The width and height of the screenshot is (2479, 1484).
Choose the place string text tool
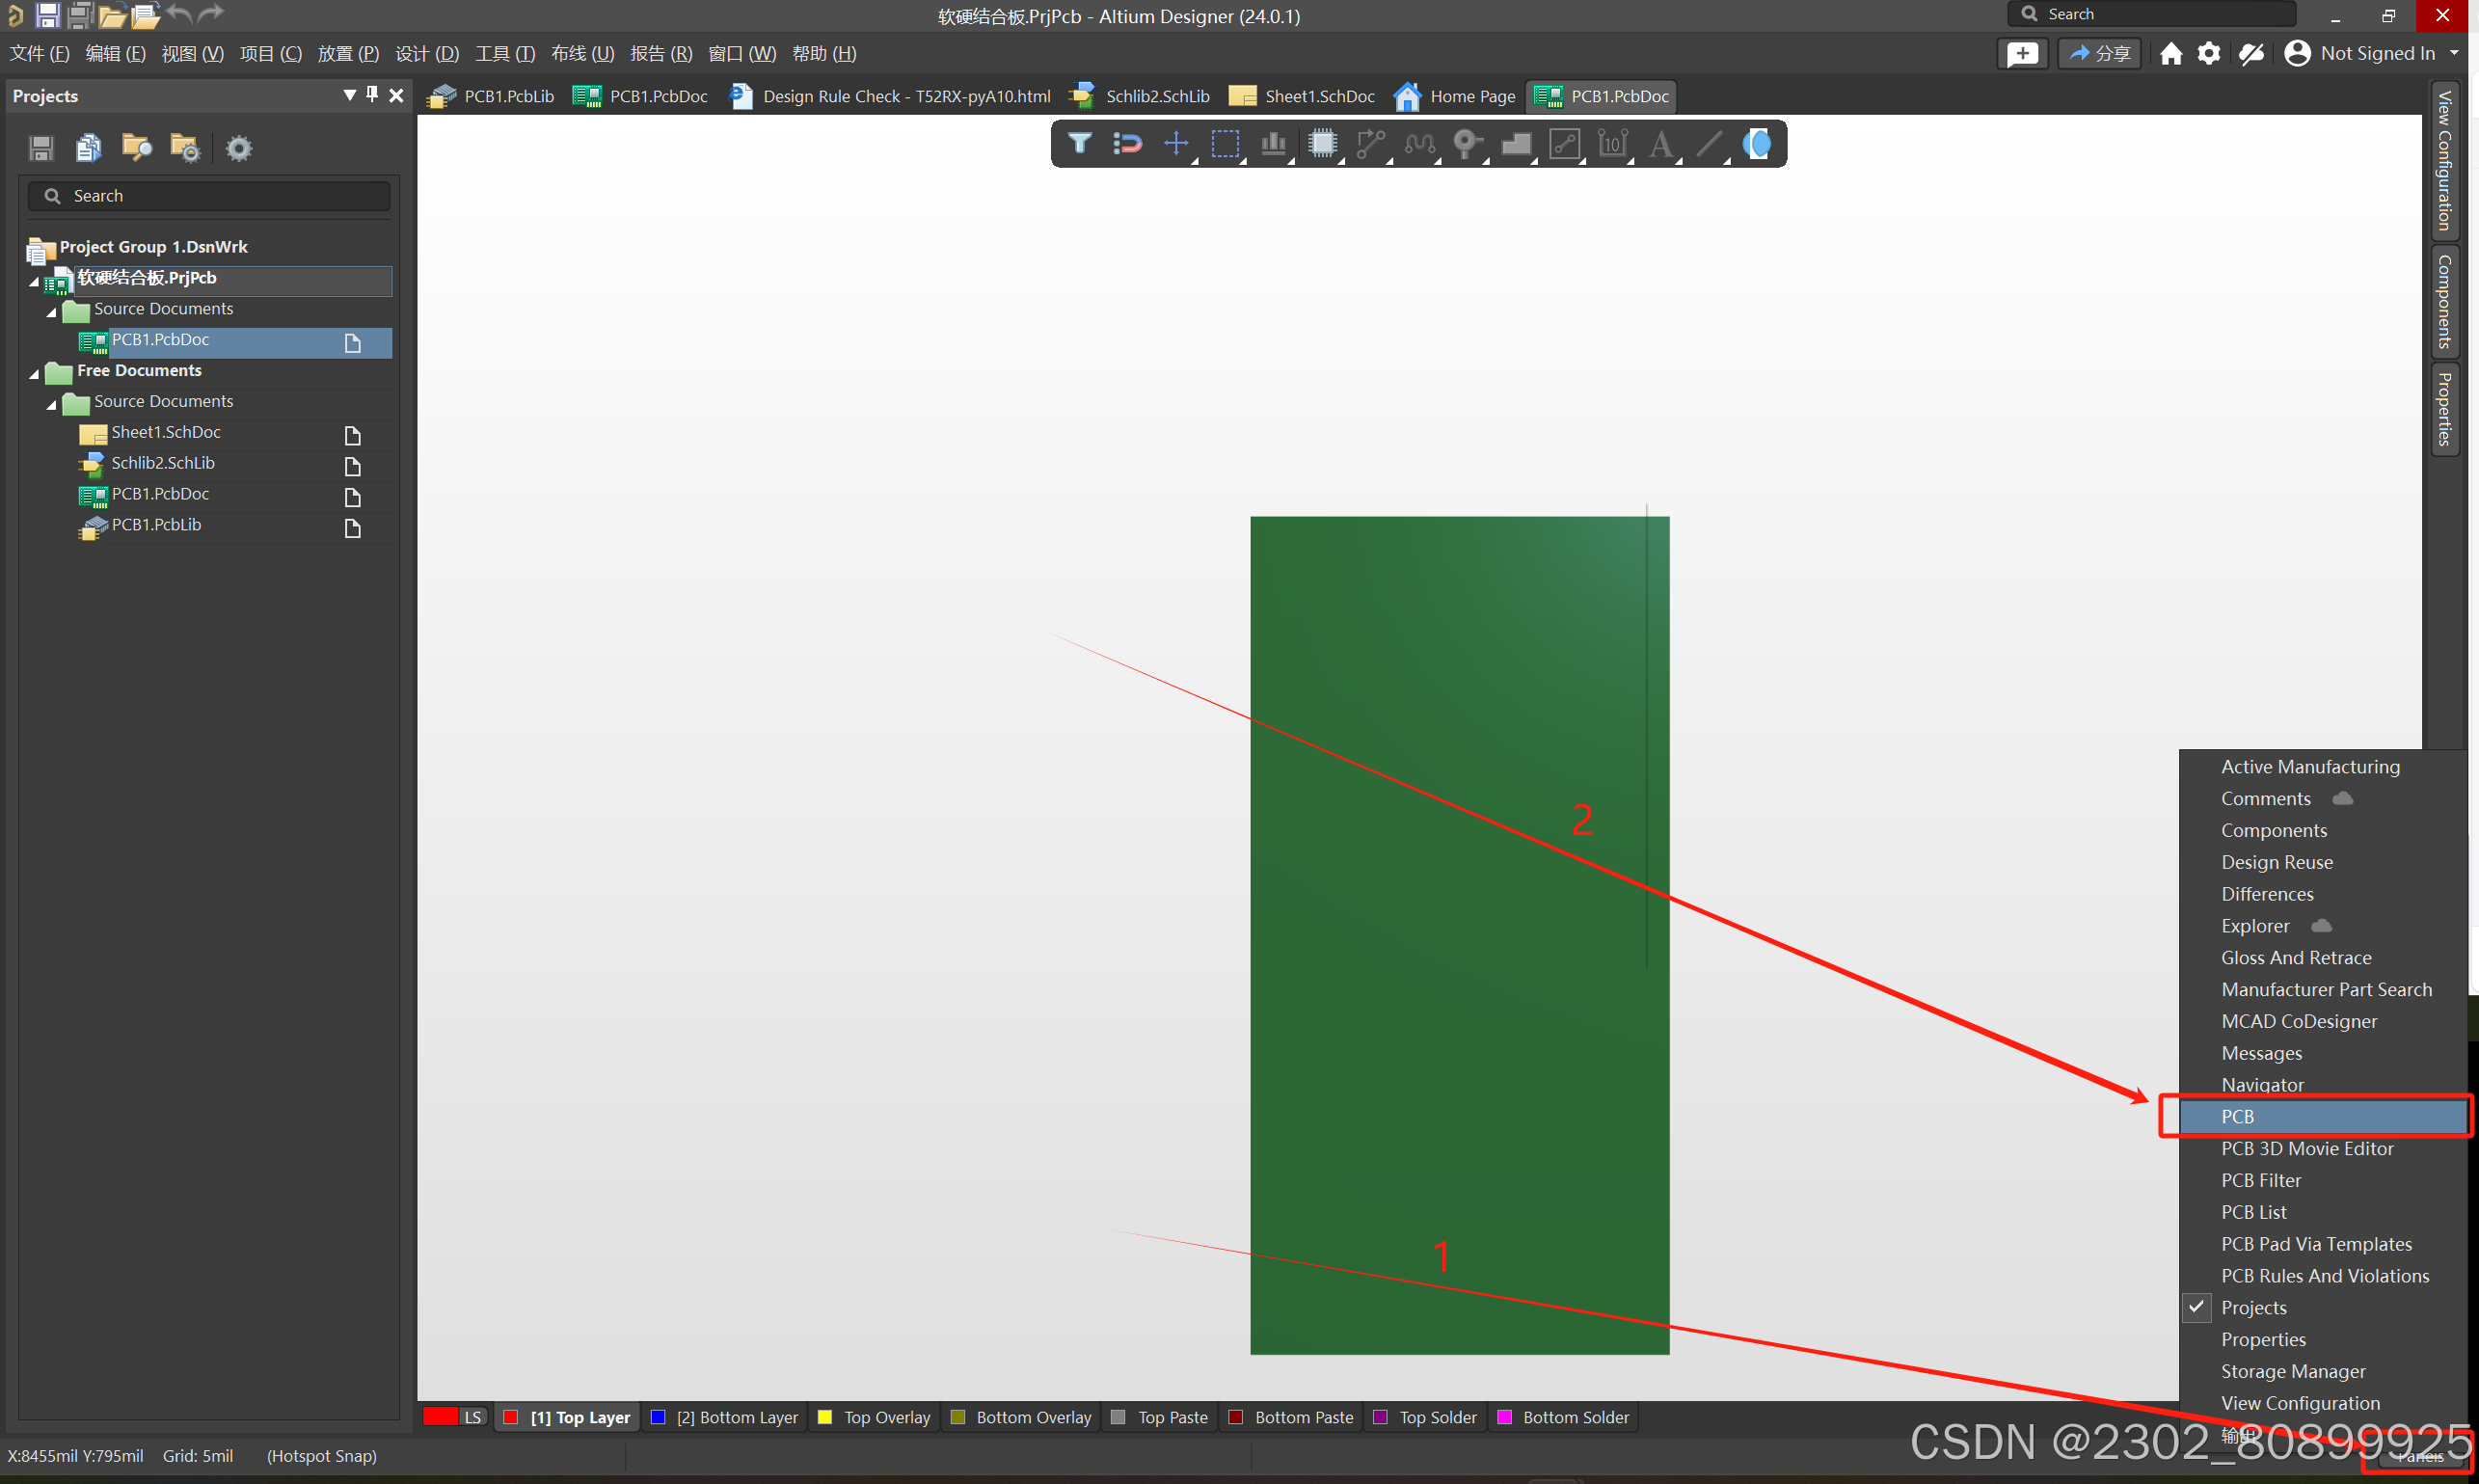(1660, 144)
